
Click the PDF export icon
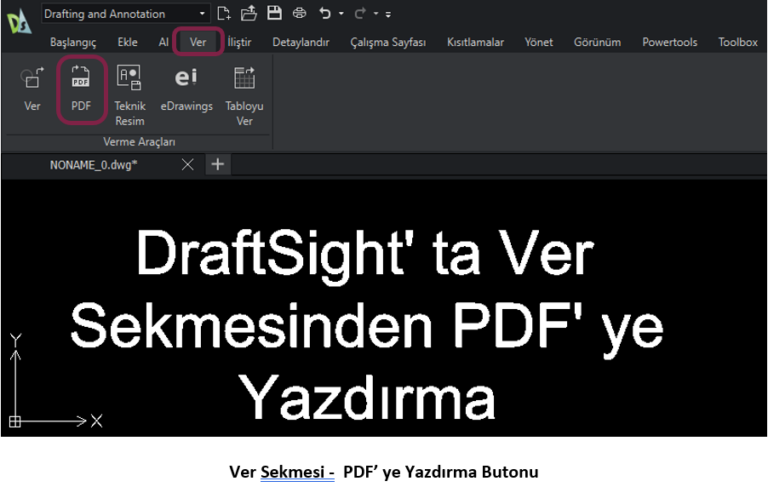pos(81,80)
